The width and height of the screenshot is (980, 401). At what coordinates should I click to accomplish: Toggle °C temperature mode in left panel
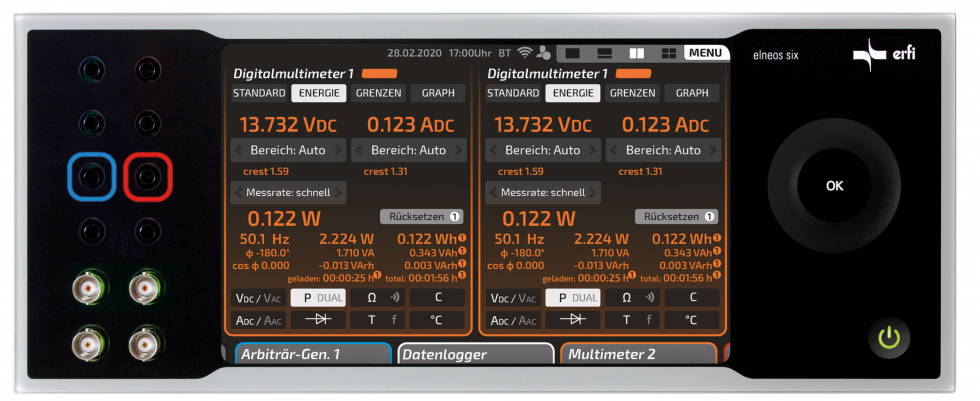[438, 320]
